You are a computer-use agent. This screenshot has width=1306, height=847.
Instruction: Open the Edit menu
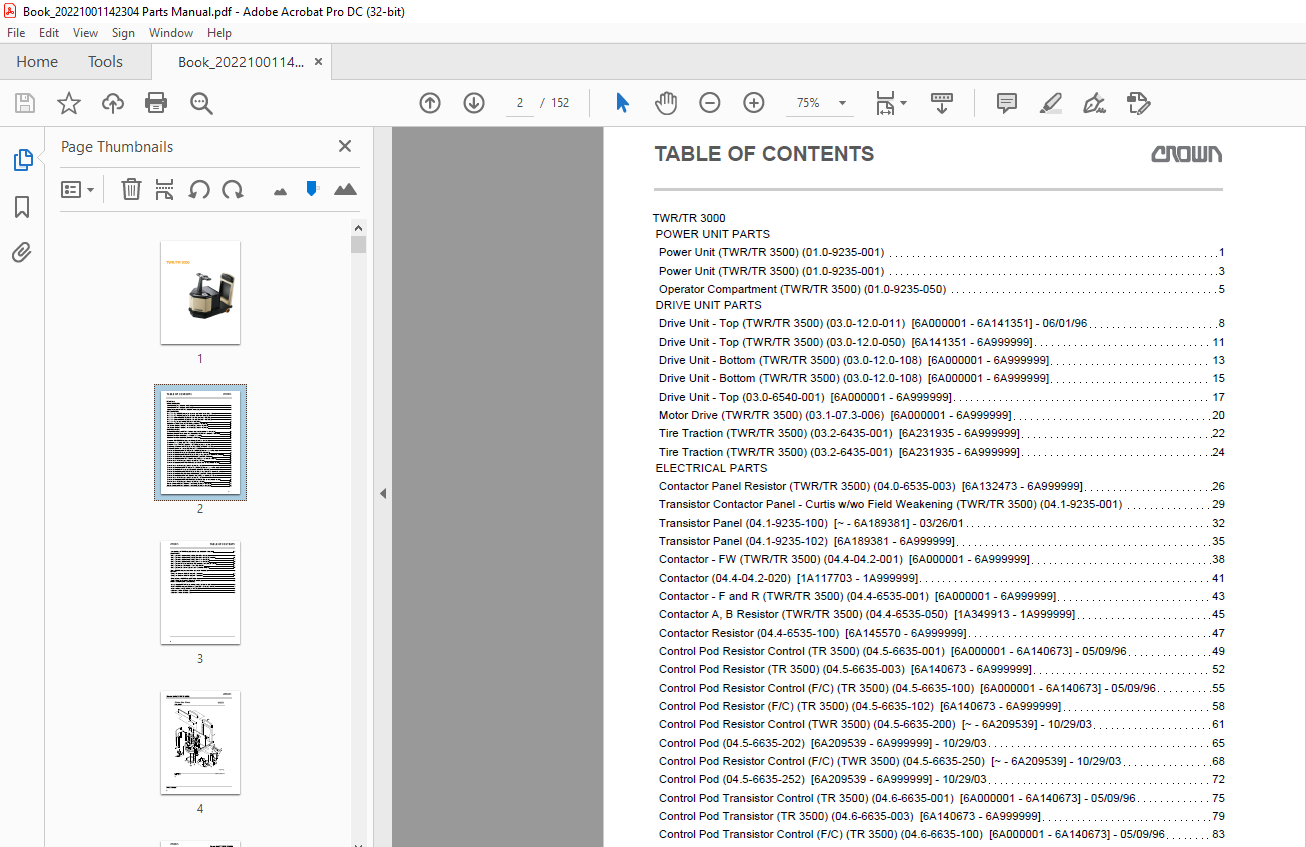49,33
